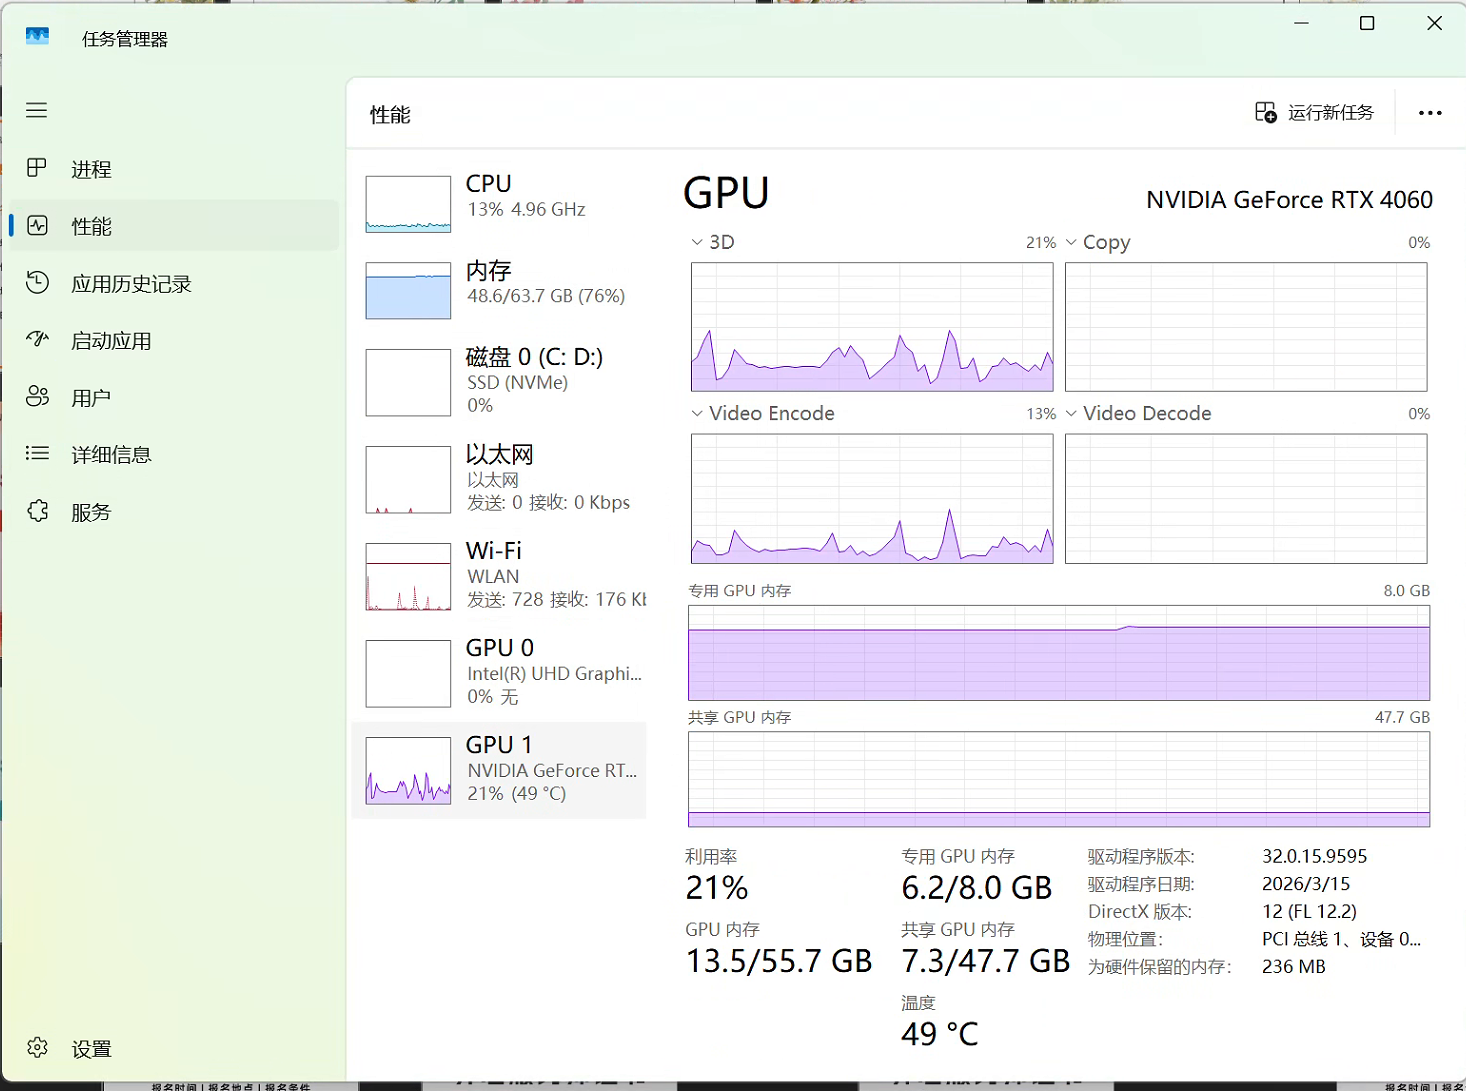Click the 21% utilization value

click(x=716, y=888)
